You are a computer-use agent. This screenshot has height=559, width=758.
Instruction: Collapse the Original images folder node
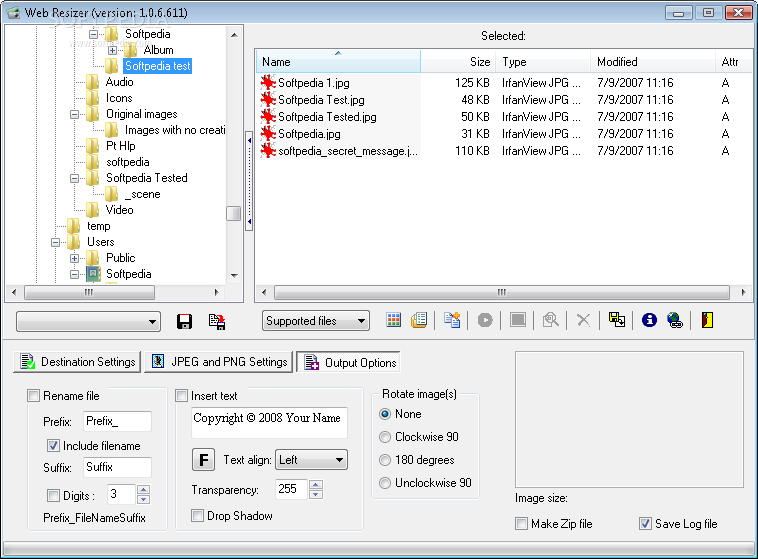[74, 115]
